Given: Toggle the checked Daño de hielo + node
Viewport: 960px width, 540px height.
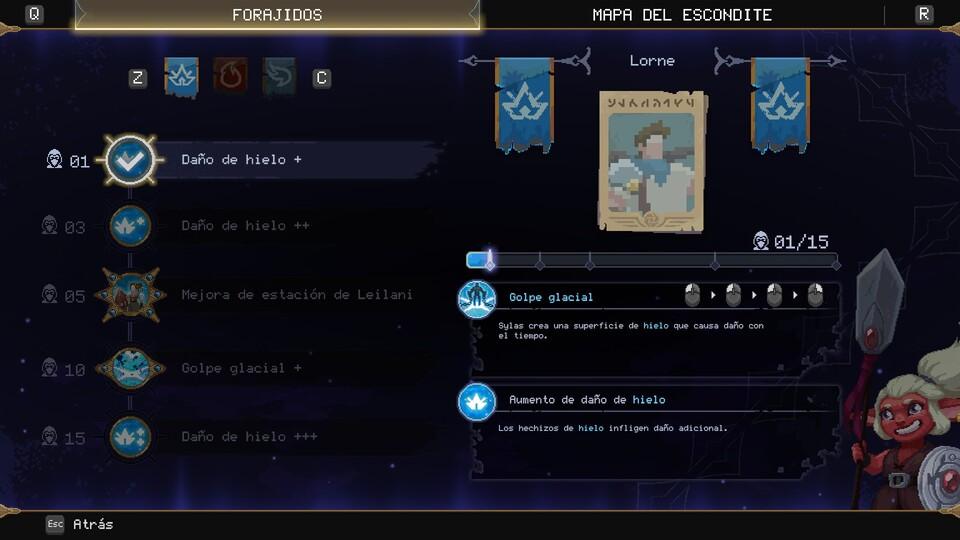Looking at the screenshot, I should pos(130,160).
